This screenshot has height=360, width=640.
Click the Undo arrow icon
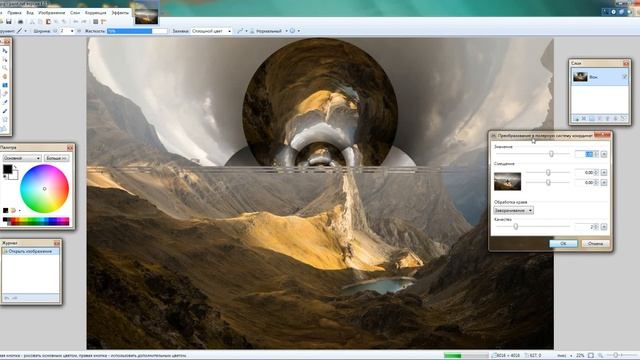(76, 22)
